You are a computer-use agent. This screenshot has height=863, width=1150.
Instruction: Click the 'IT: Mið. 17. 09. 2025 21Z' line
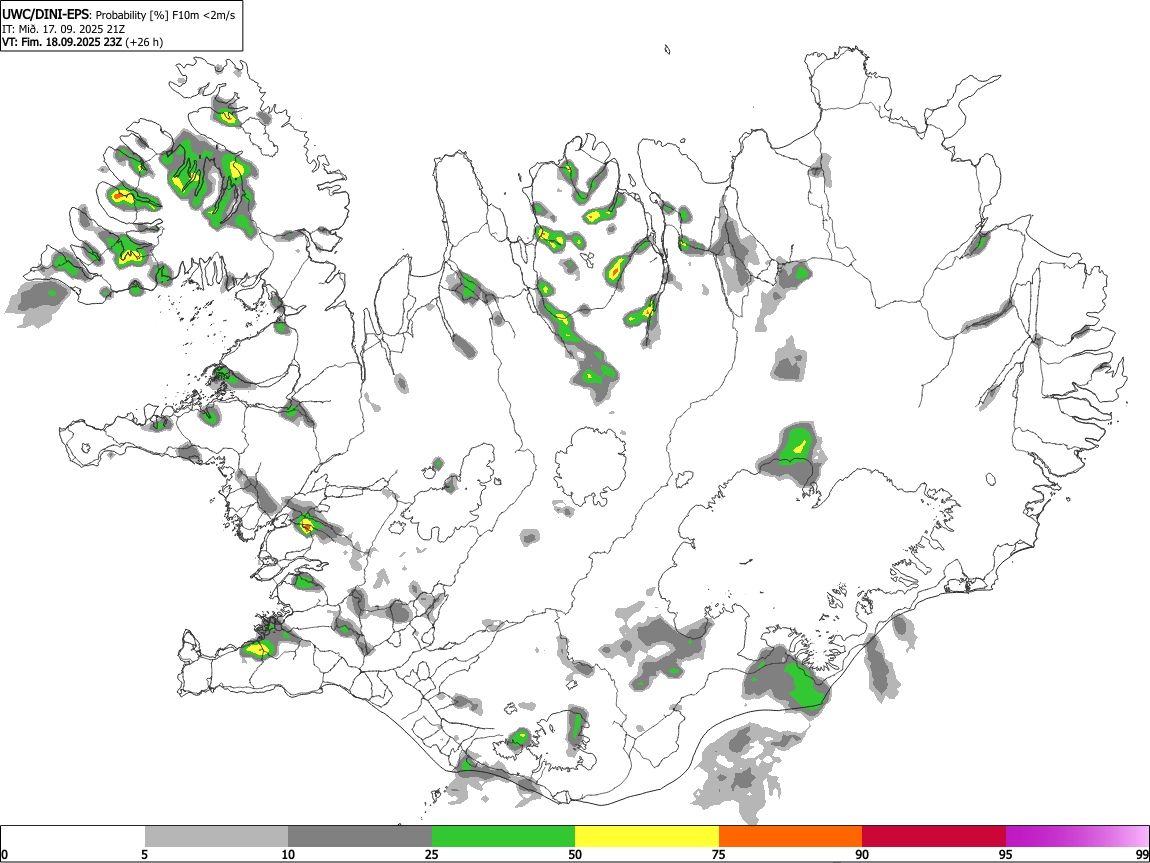point(63,29)
